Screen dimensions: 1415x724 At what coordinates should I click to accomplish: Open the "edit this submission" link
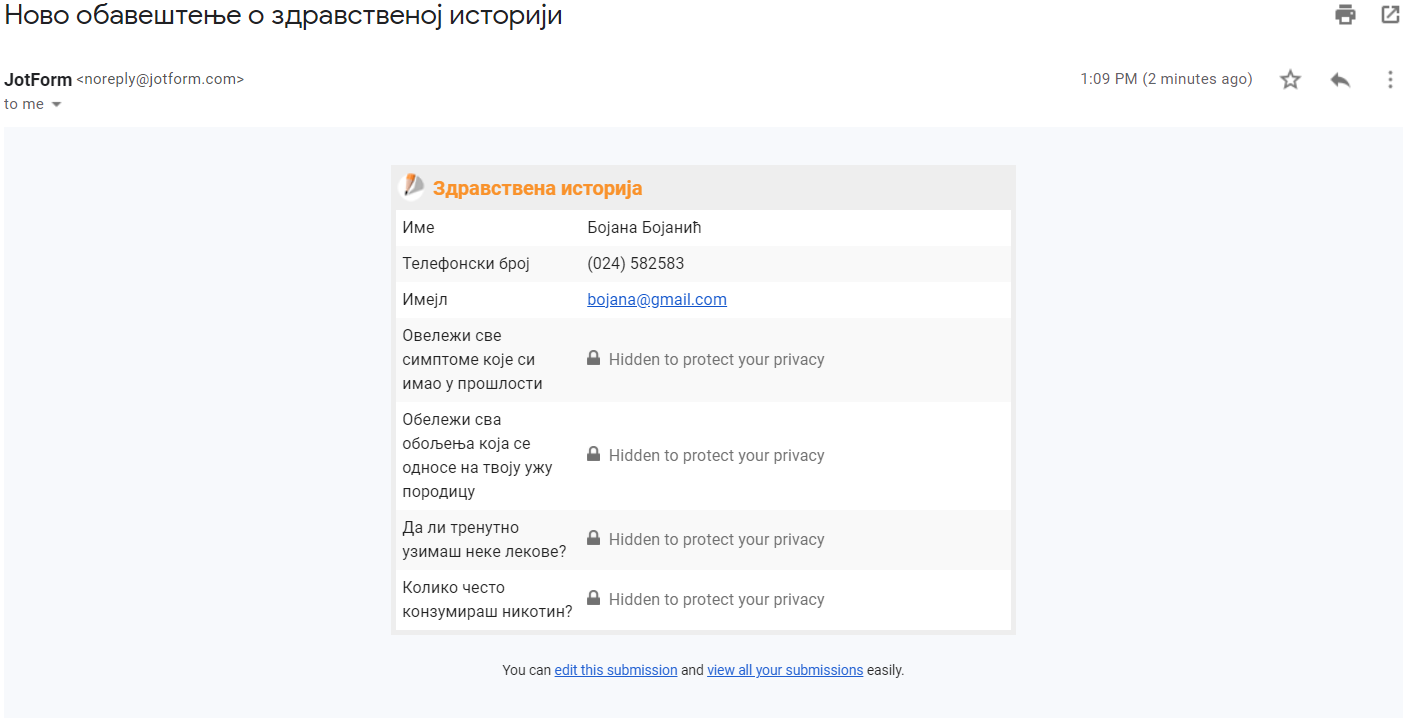pos(615,670)
